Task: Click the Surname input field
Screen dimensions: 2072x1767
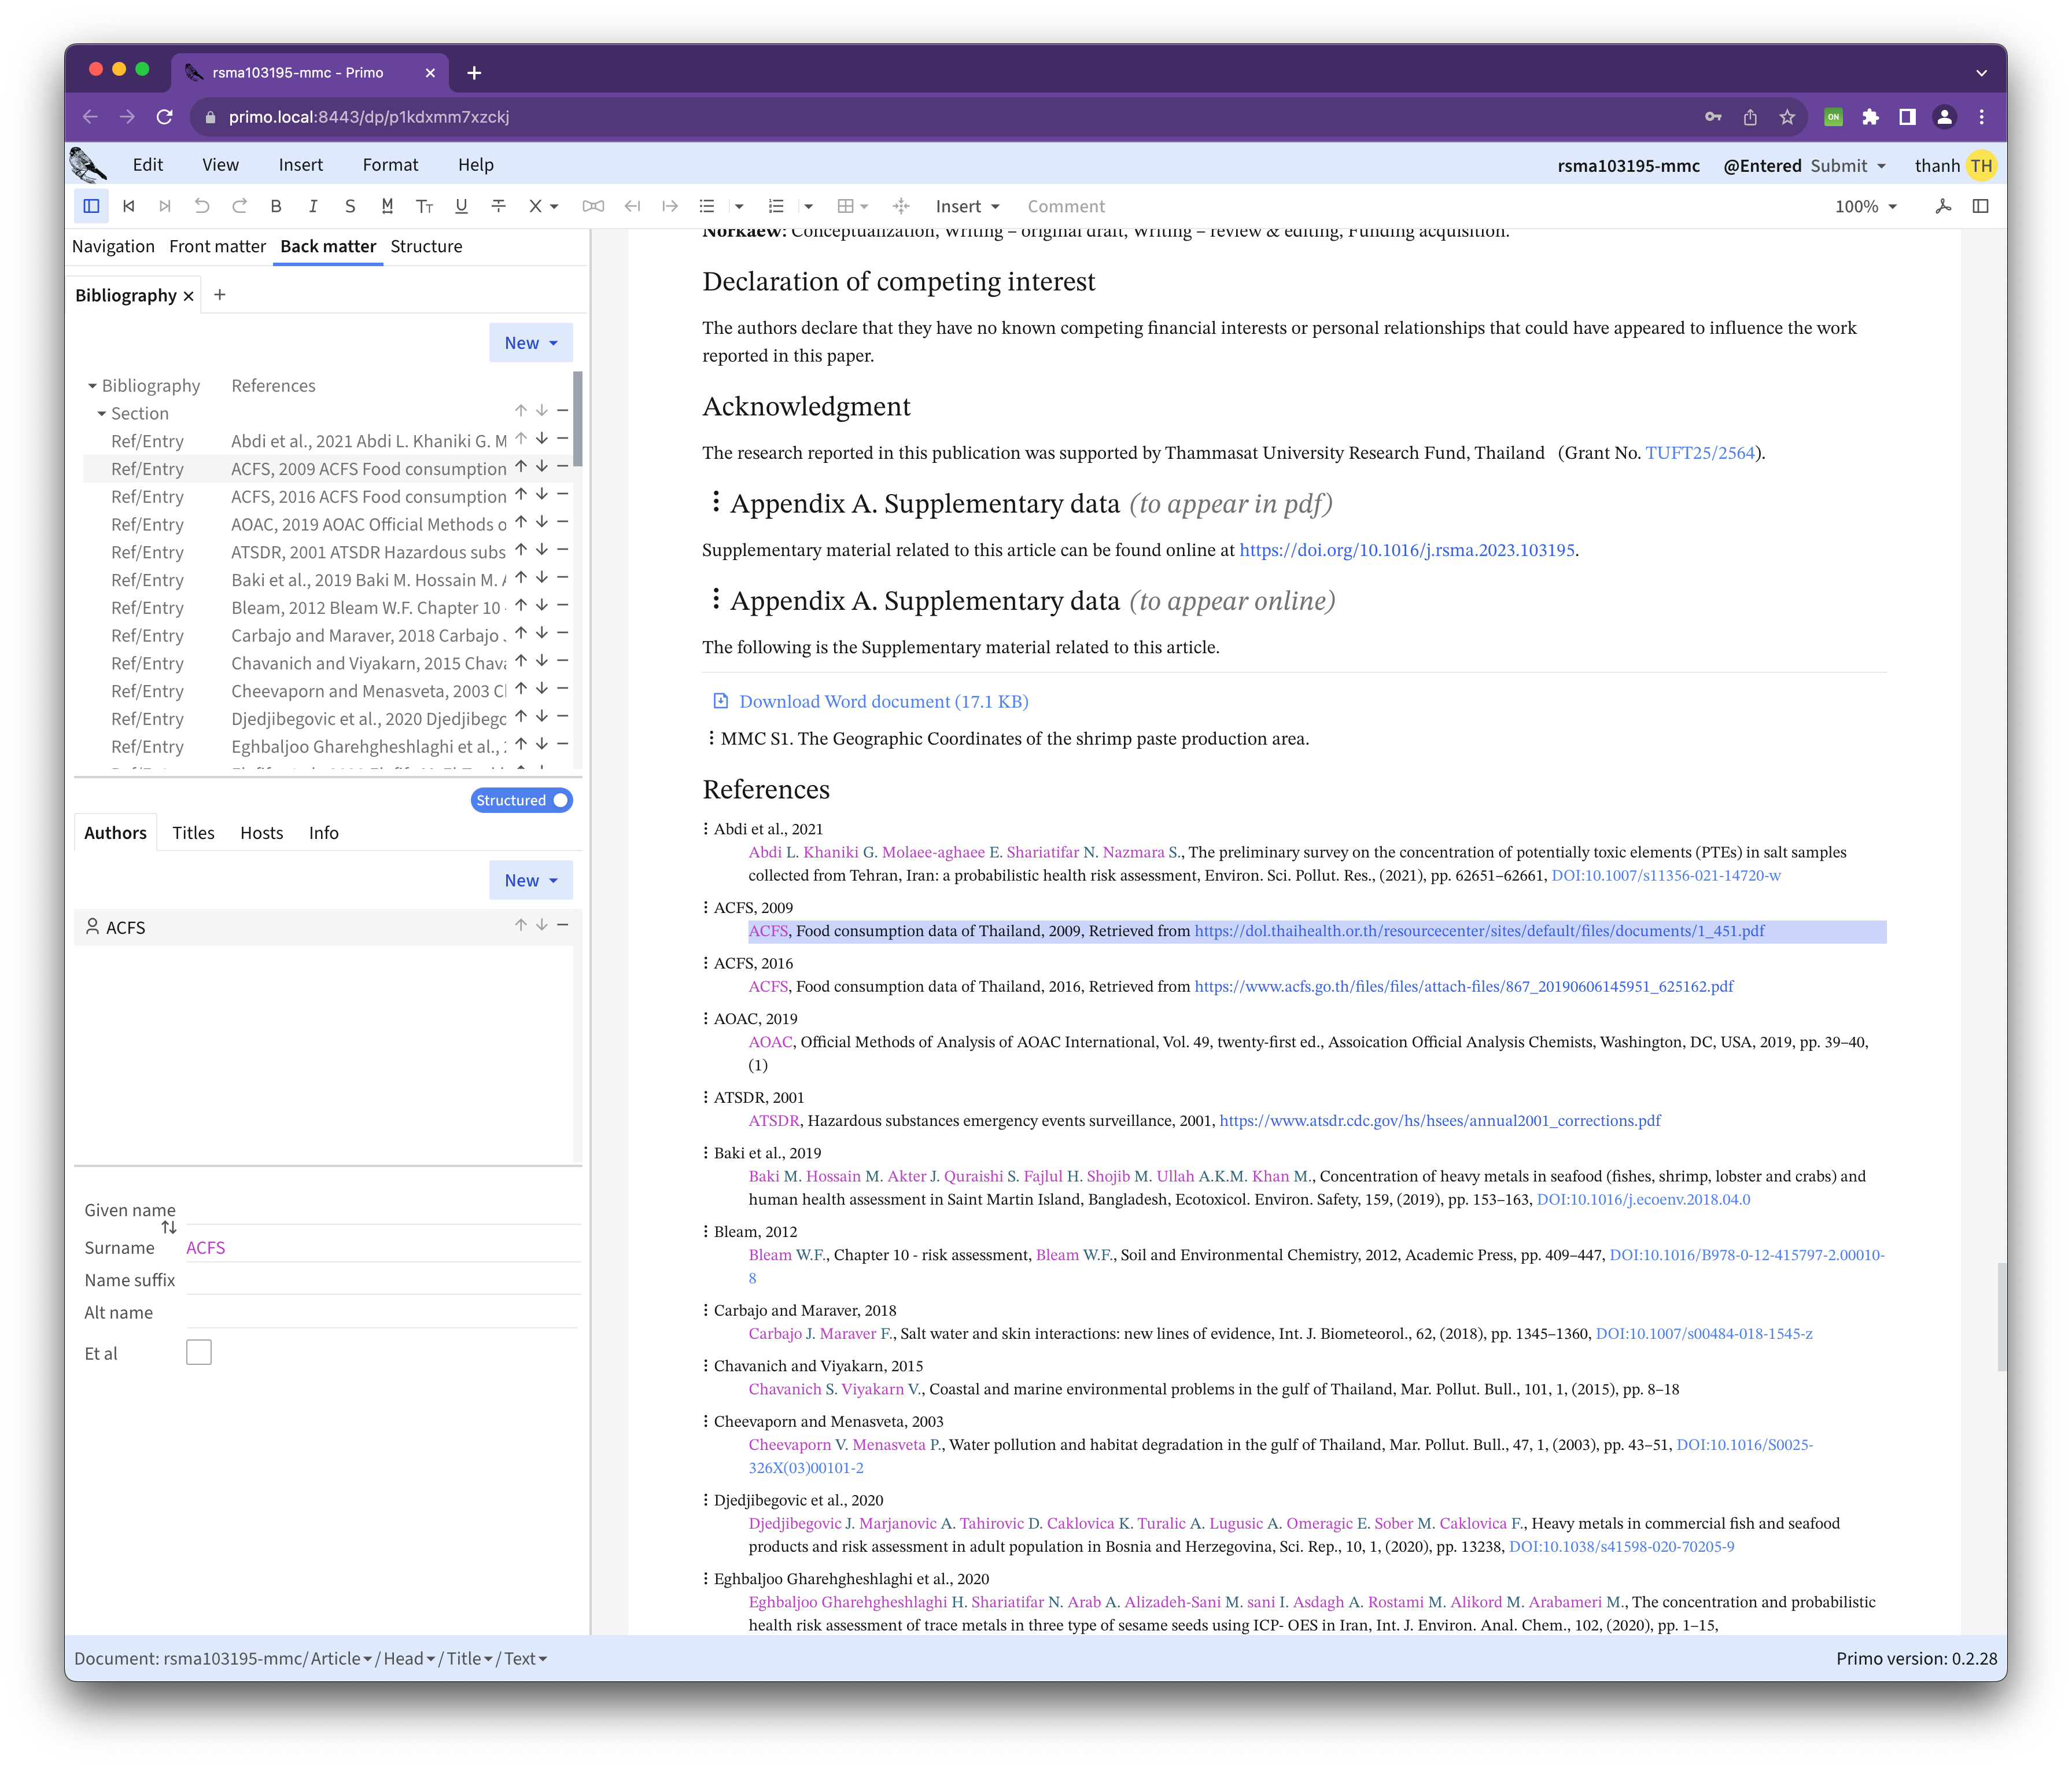Action: tap(380, 1248)
